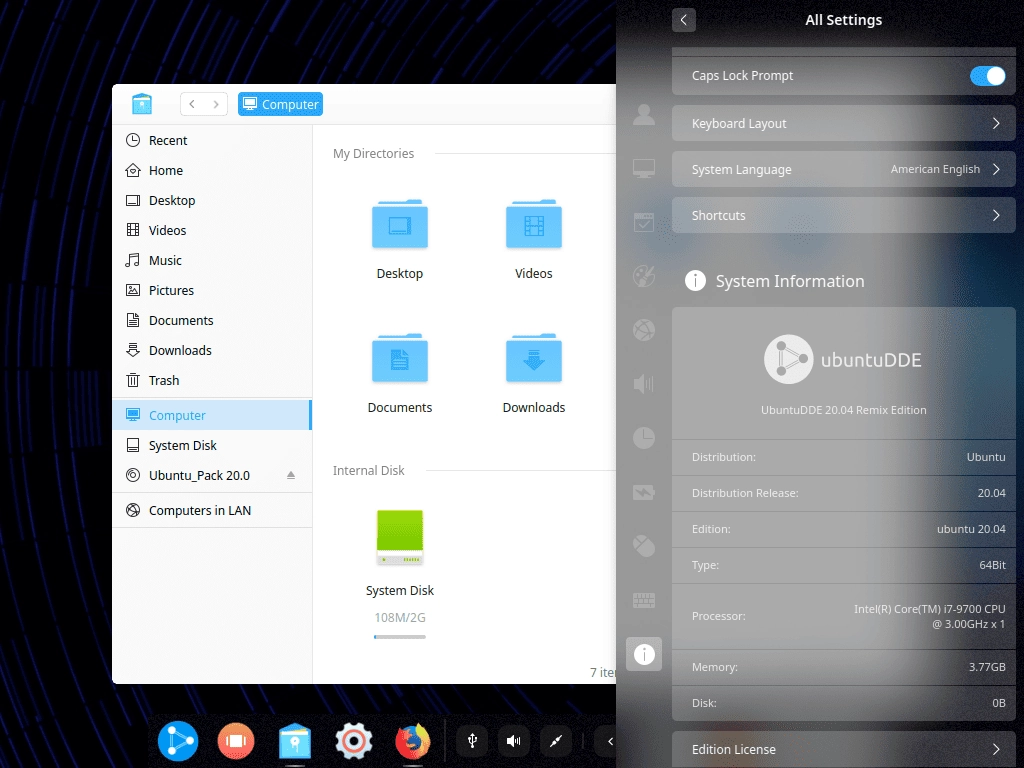Expand Keyboard Layout settings row
Screen dimensions: 1024x768
843,123
